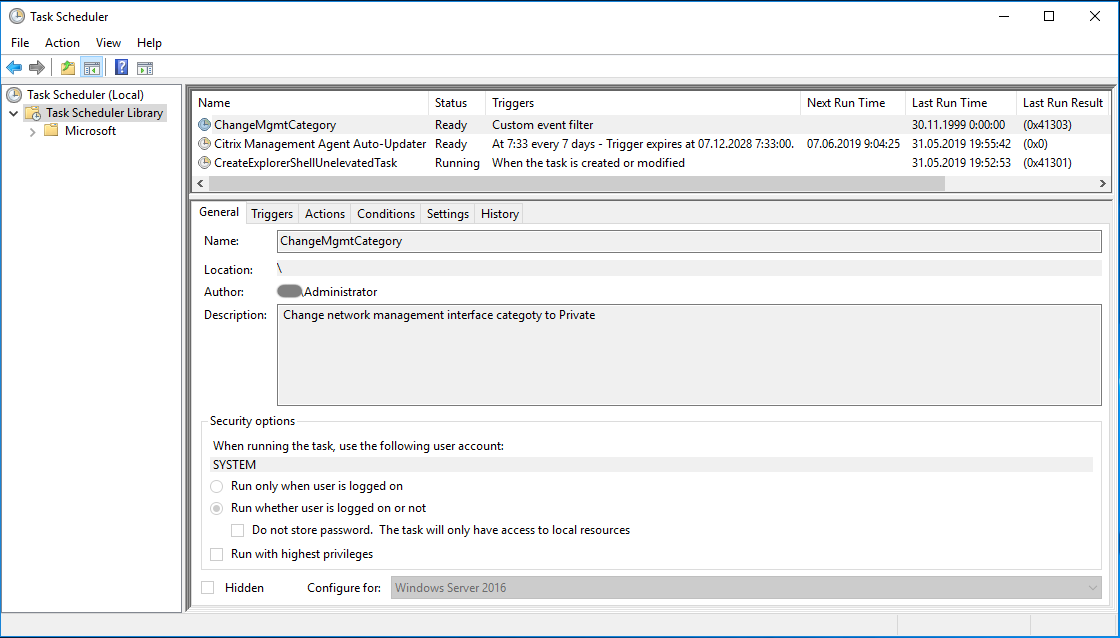Viewport: 1120px width, 638px height.
Task: Enable the Run with highest privileges checkbox
Action: coord(217,554)
